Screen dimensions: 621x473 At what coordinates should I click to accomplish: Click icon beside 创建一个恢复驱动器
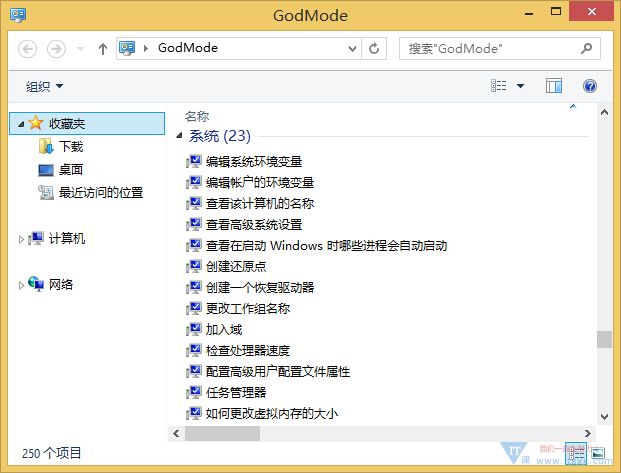194,287
